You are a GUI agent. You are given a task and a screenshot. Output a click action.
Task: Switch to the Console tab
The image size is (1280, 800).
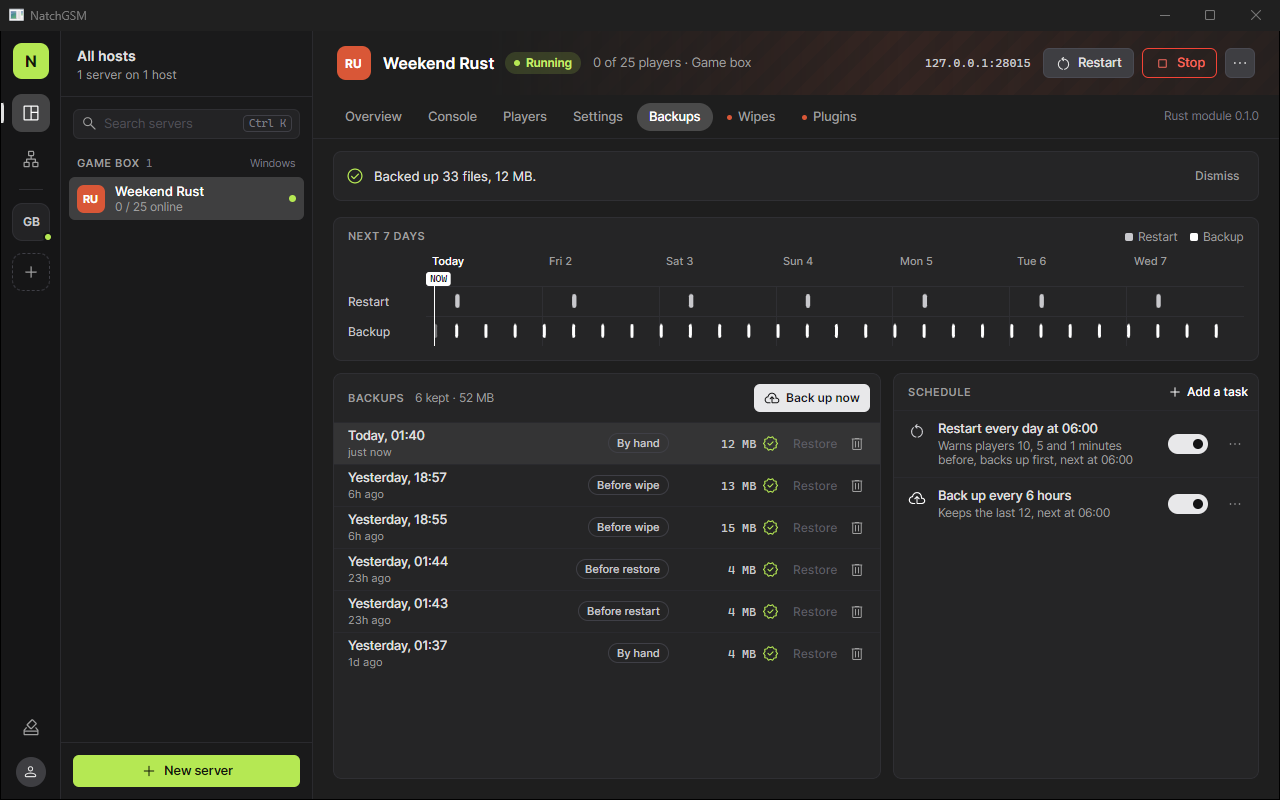[x=452, y=117]
